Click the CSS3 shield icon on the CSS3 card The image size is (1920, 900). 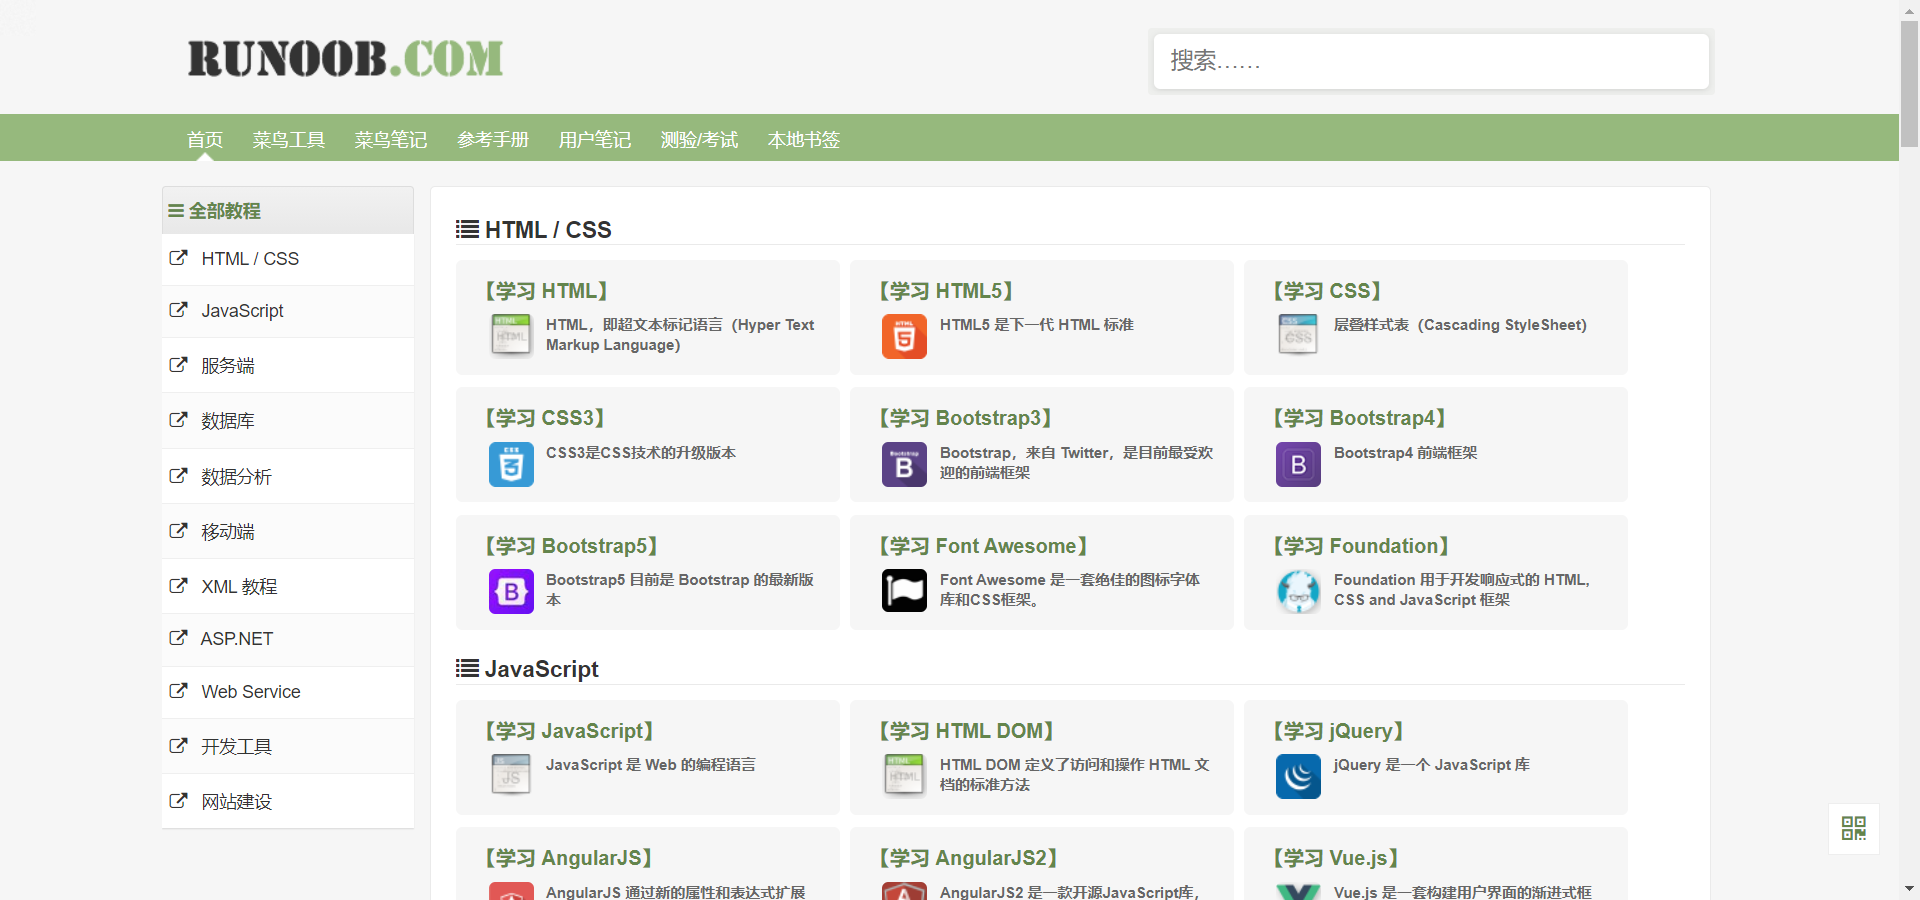click(511, 464)
